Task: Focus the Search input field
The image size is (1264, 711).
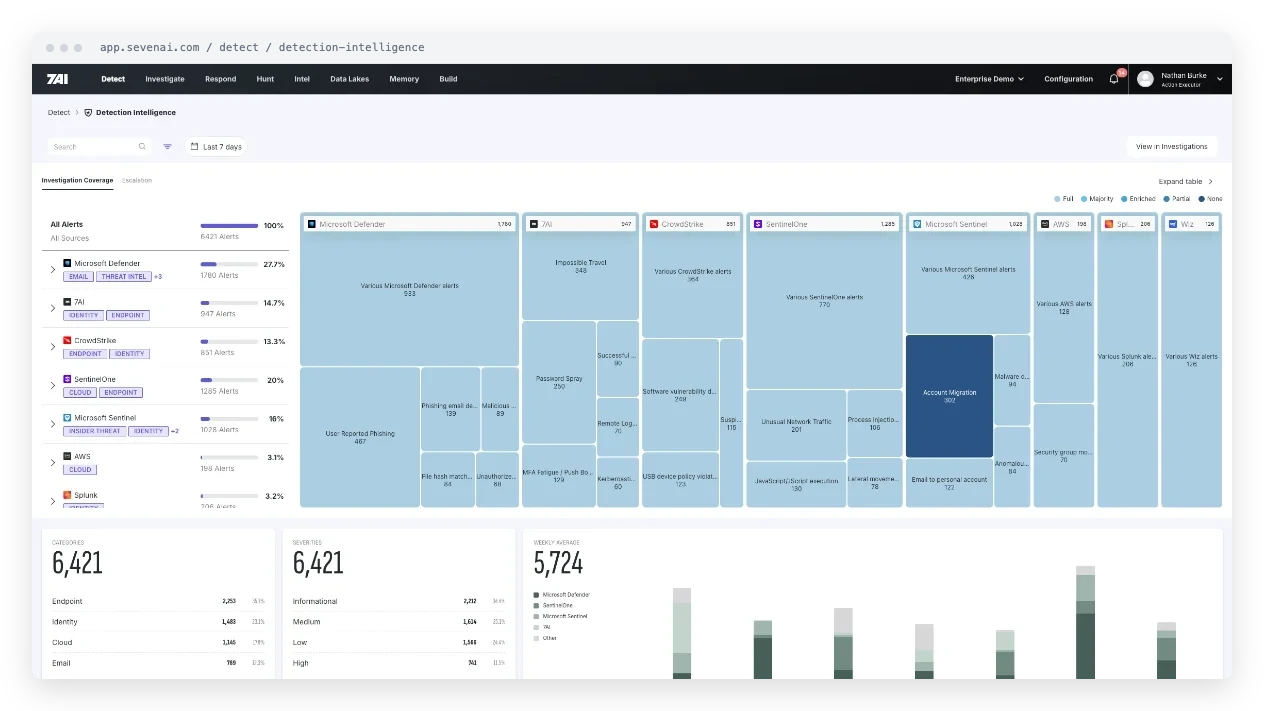Action: (98, 147)
